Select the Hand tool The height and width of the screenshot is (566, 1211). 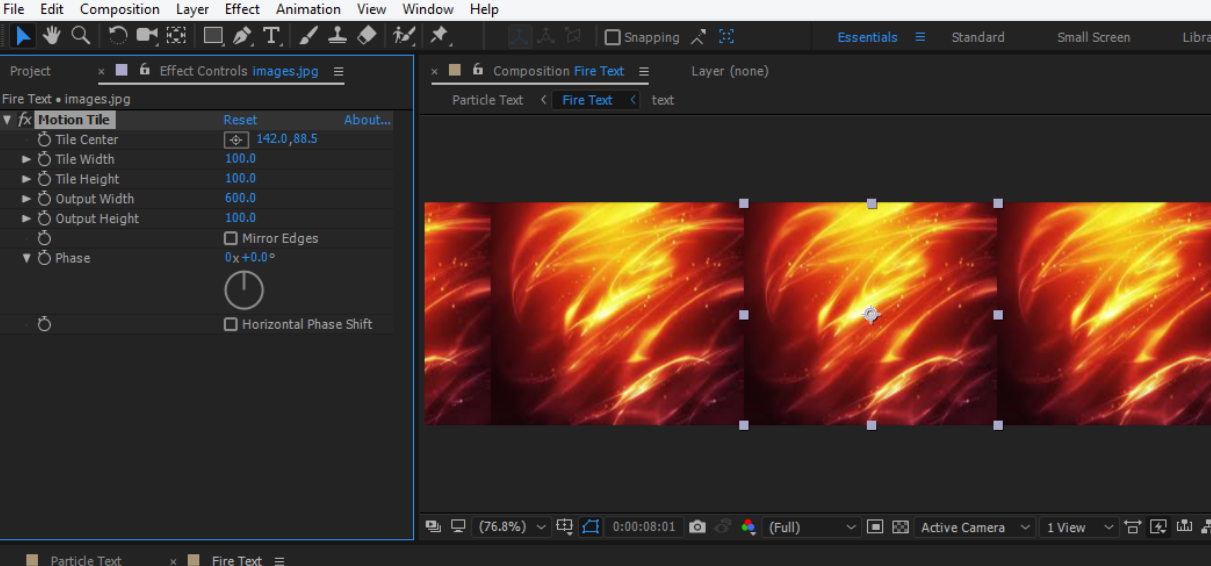51,36
